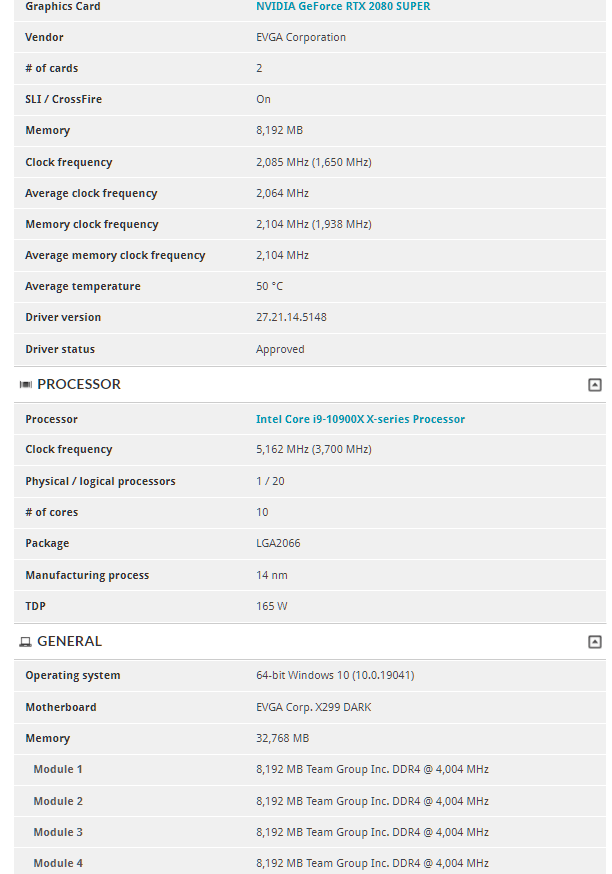The height and width of the screenshot is (874, 612).
Task: Open the NVIDIA GeForce RTX 2080 SUPER link
Action: pyautogui.click(x=343, y=6)
